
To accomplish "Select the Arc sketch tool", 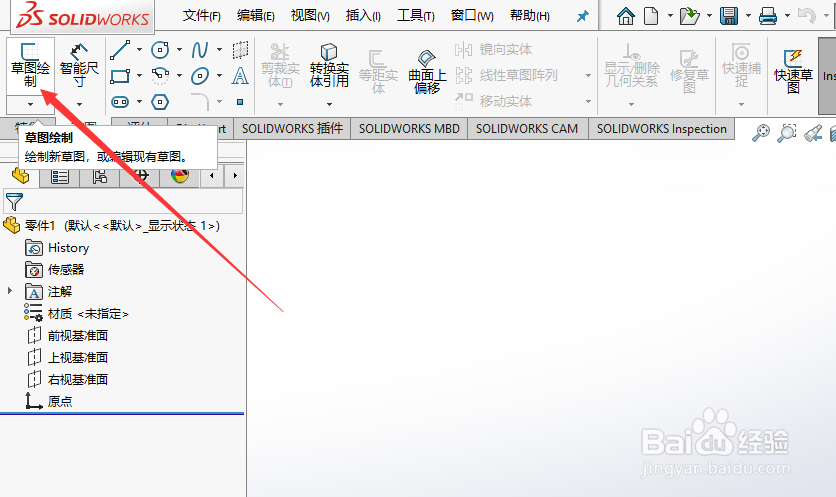I will pyautogui.click(x=160, y=76).
